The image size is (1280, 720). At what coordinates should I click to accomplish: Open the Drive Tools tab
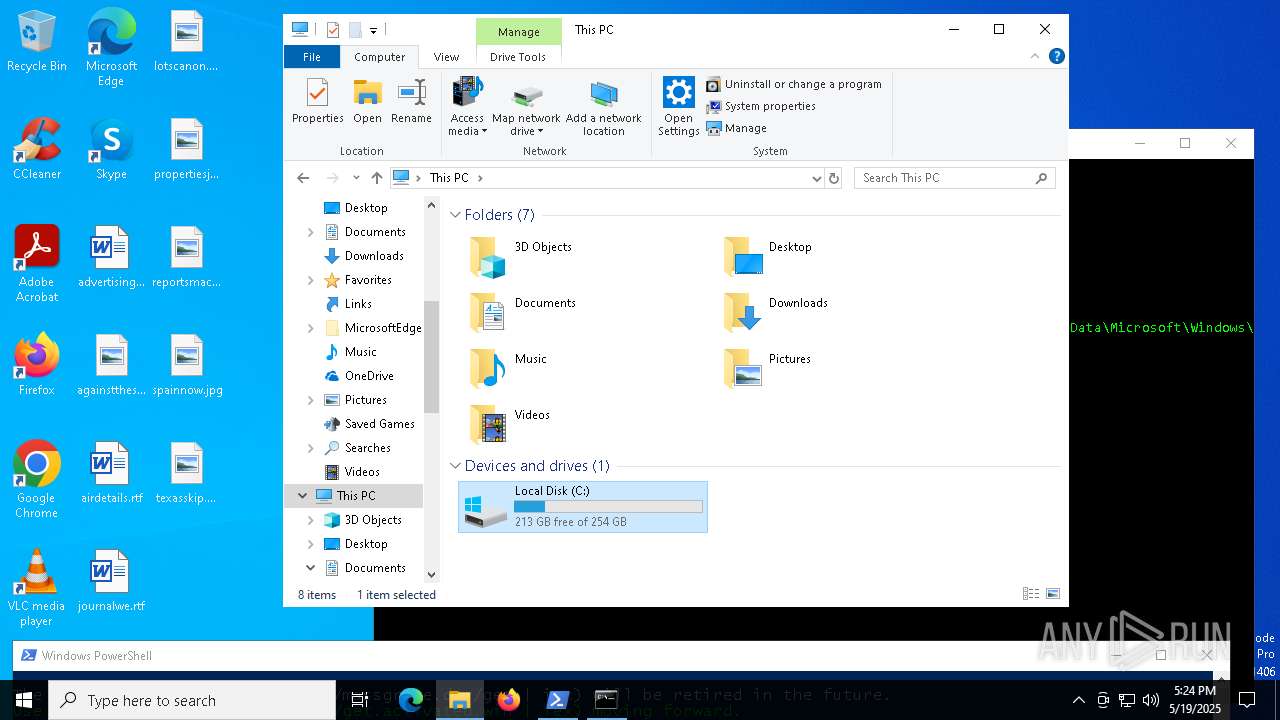(518, 57)
